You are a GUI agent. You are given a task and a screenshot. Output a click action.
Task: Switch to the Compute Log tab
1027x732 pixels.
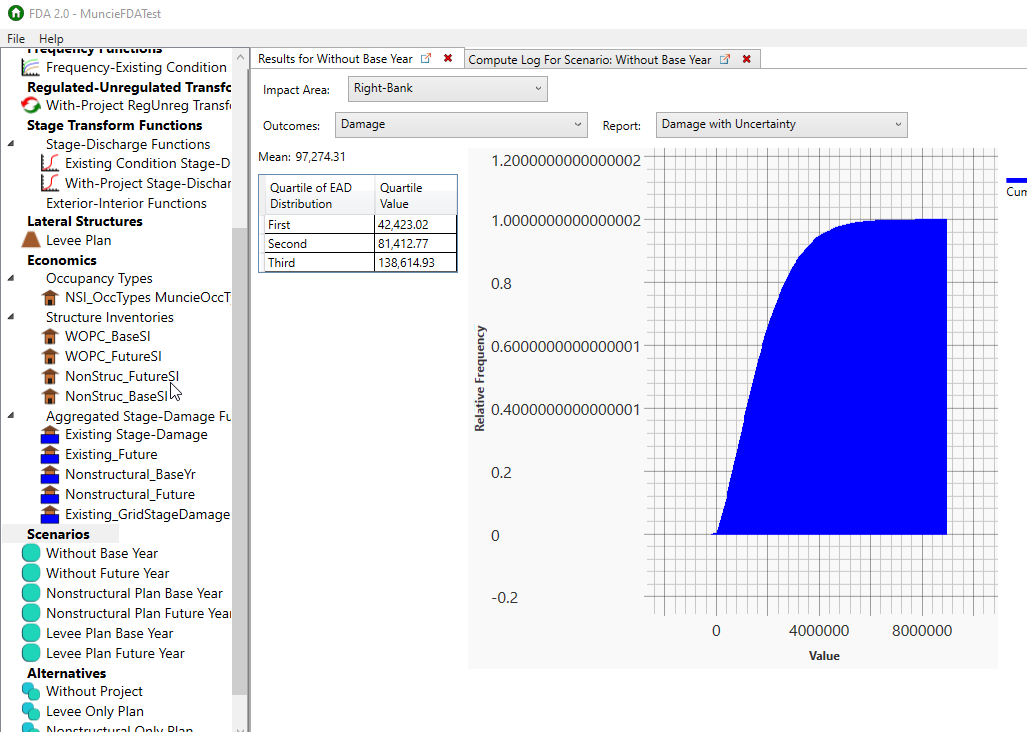(590, 58)
